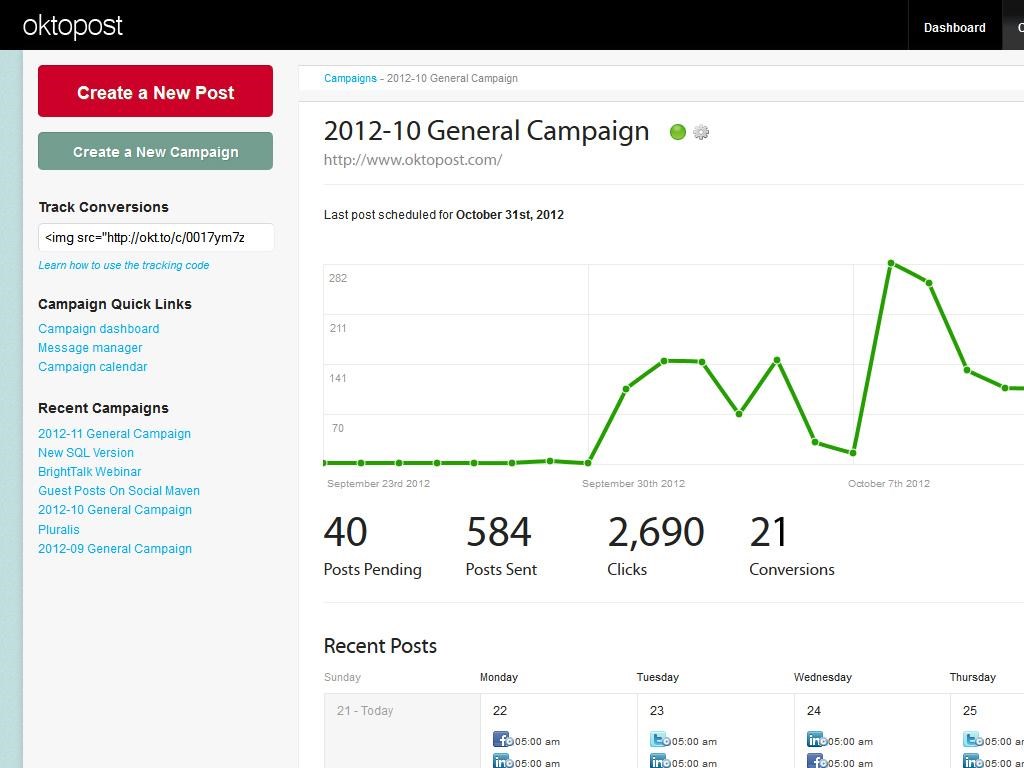
Task: Open Tuesday 23 Twitter post icon
Action: pyautogui.click(x=660, y=739)
